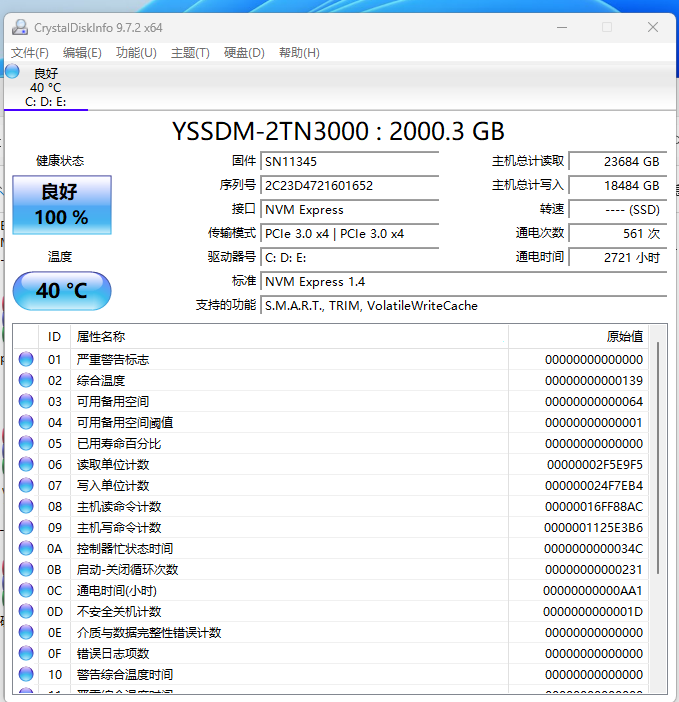Select the 已用寿命百分比 attribute name
Viewport: 679px width, 702px height.
pos(119,444)
